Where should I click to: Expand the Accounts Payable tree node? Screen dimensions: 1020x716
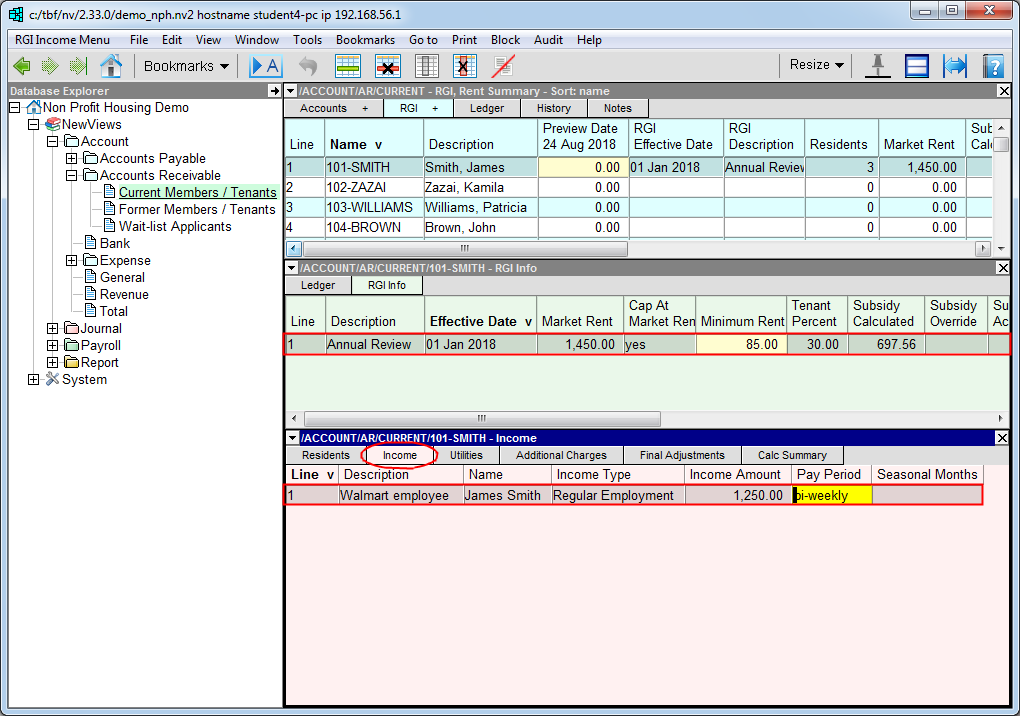coord(71,159)
